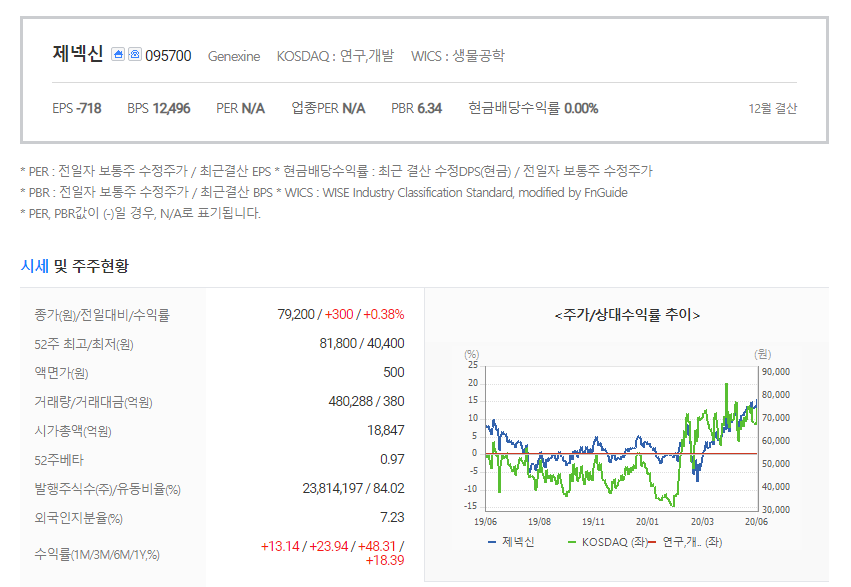Click the 외국인지분율(%) row label
The height and width of the screenshot is (587, 851).
click(78, 518)
